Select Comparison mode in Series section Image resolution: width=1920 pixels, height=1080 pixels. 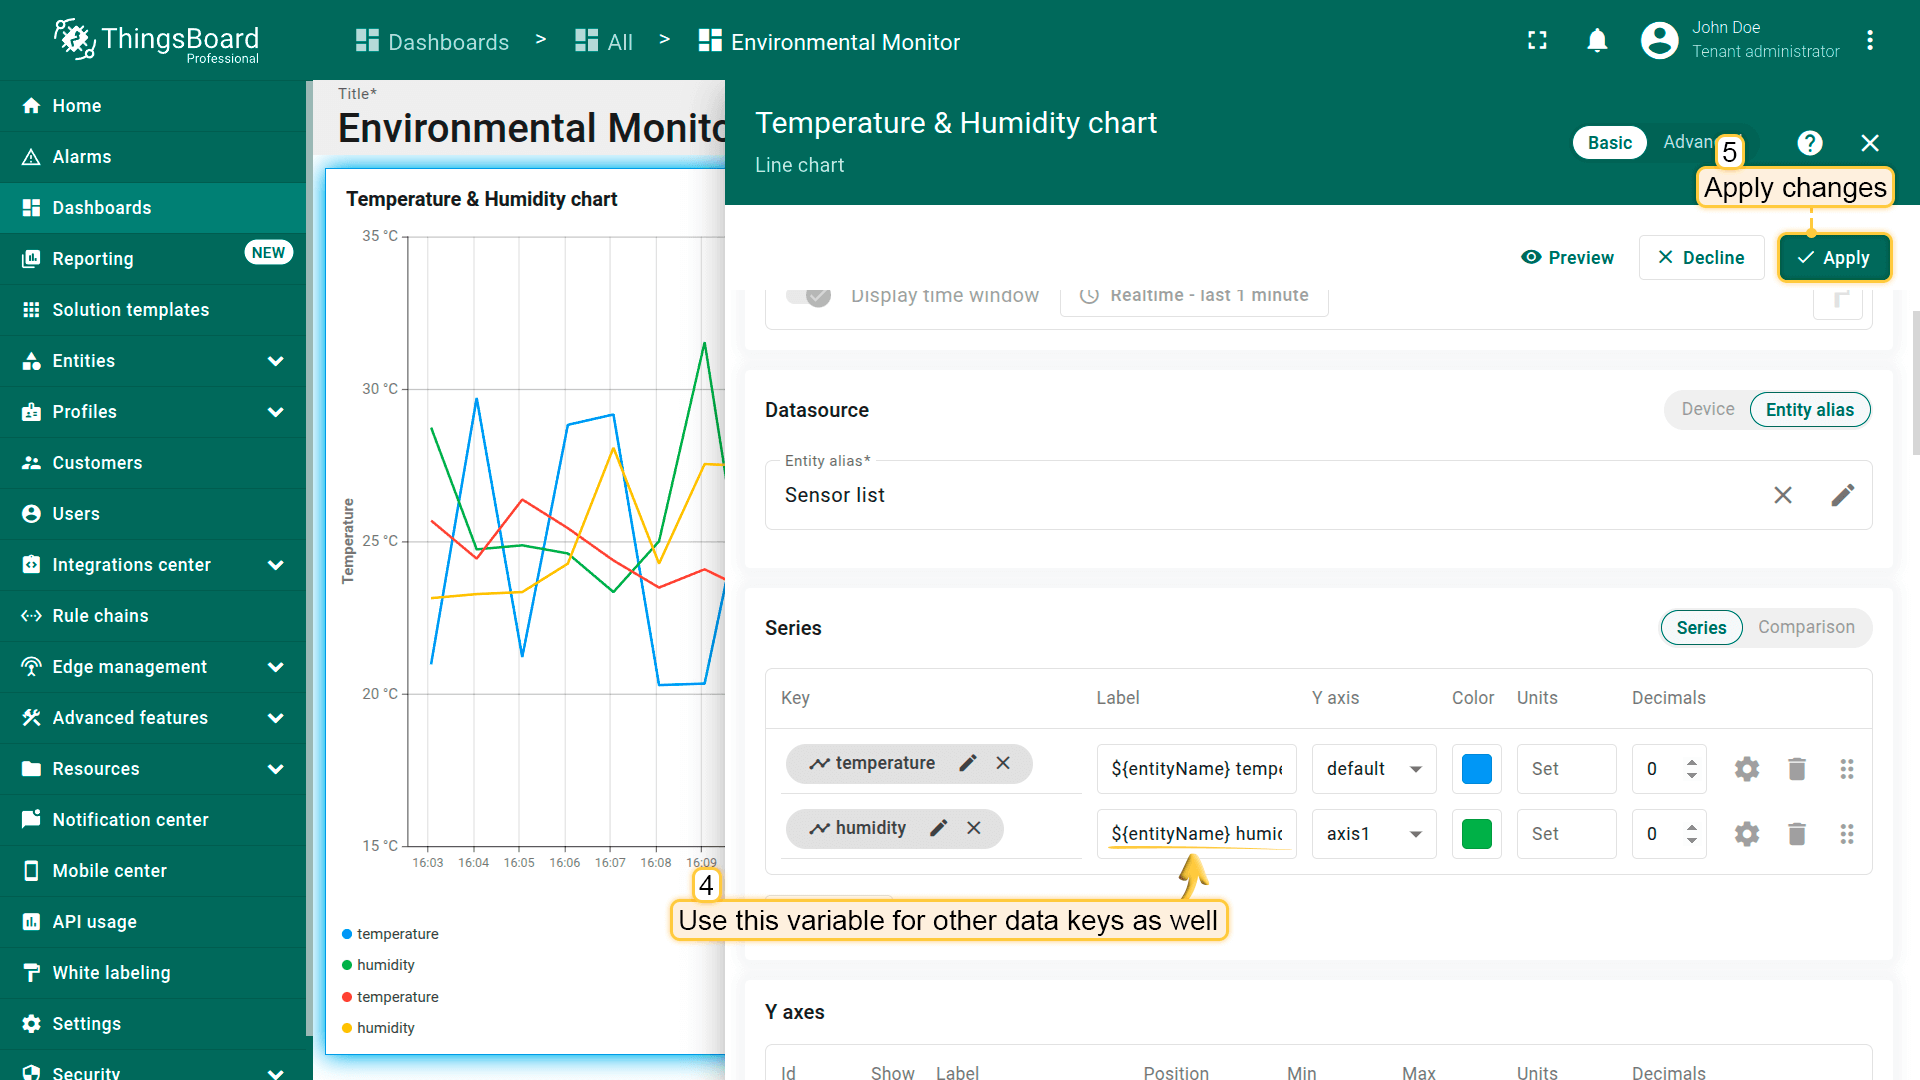tap(1805, 627)
